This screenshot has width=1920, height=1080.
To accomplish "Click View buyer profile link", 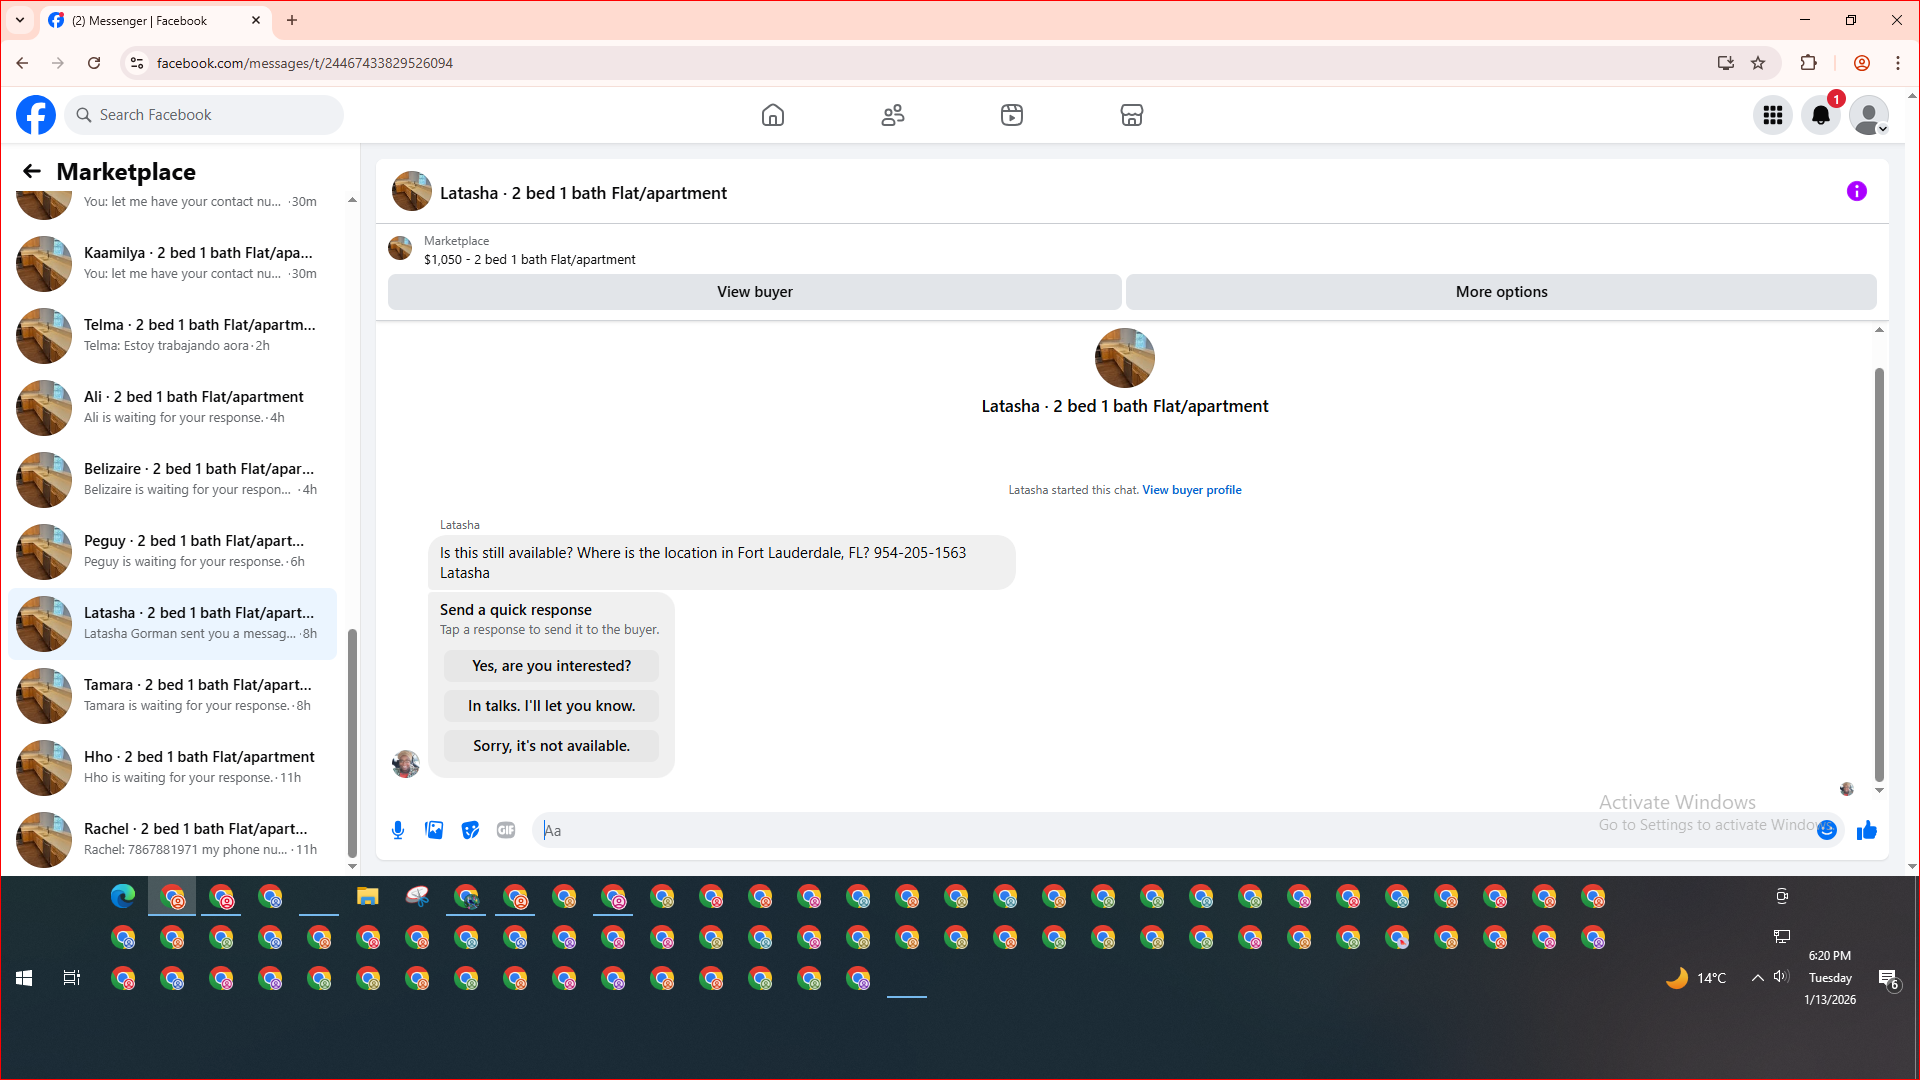I will pyautogui.click(x=1191, y=490).
